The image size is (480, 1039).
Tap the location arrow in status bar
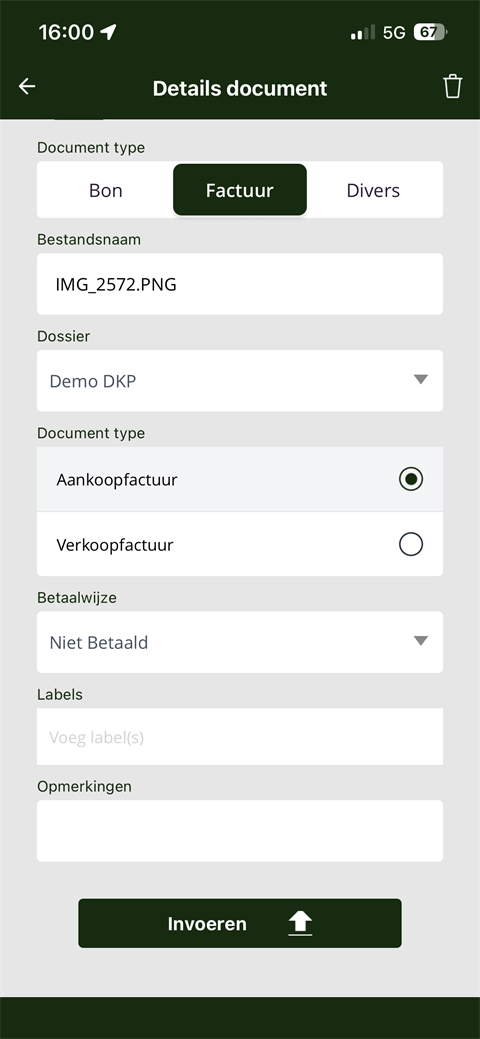[108, 32]
